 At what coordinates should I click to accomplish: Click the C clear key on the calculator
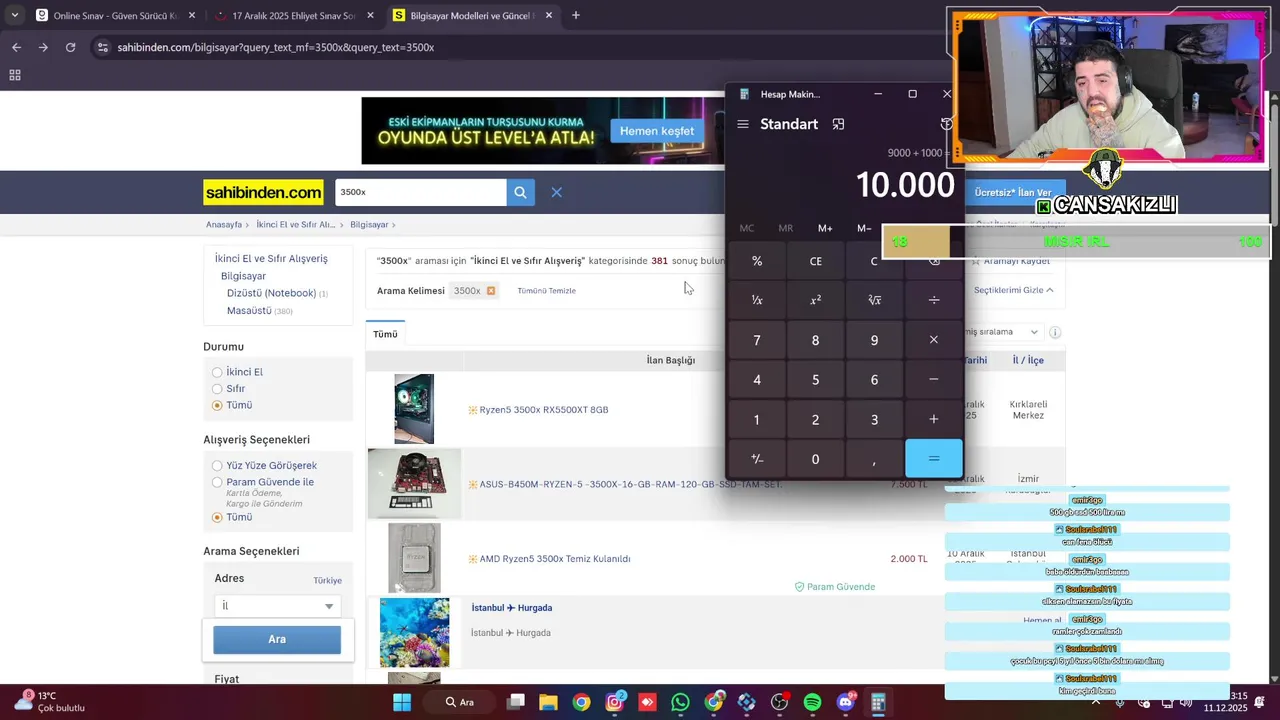874,261
